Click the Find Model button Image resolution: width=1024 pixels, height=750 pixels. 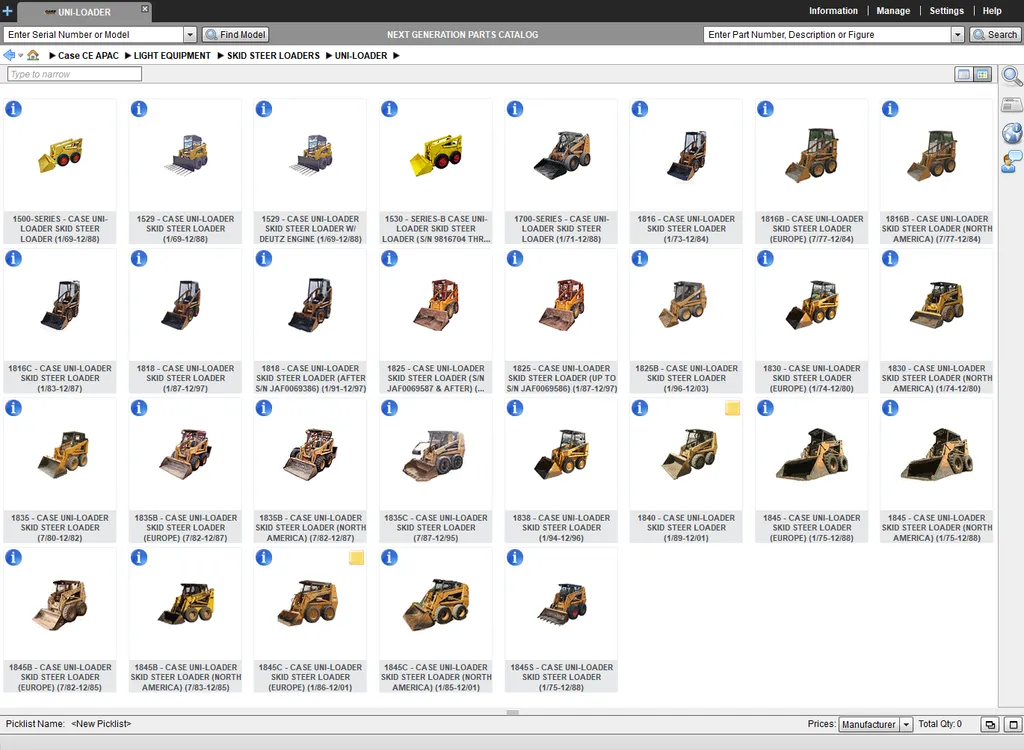pyautogui.click(x=236, y=35)
